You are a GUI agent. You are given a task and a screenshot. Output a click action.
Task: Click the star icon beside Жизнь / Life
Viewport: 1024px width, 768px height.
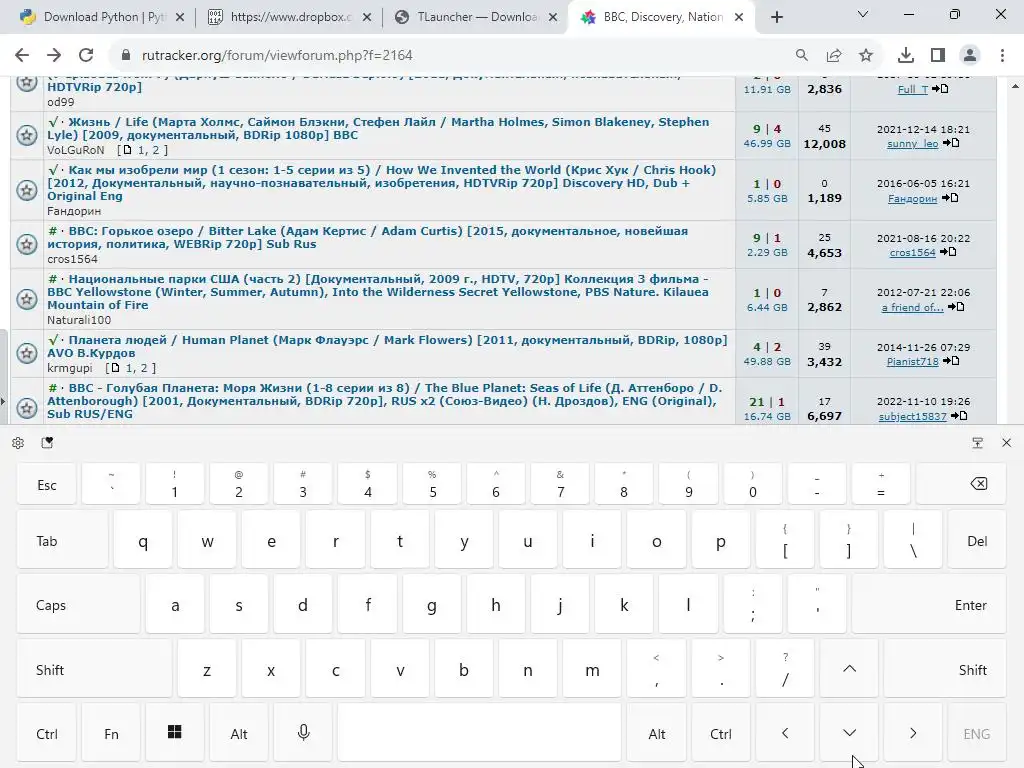tap(27, 135)
